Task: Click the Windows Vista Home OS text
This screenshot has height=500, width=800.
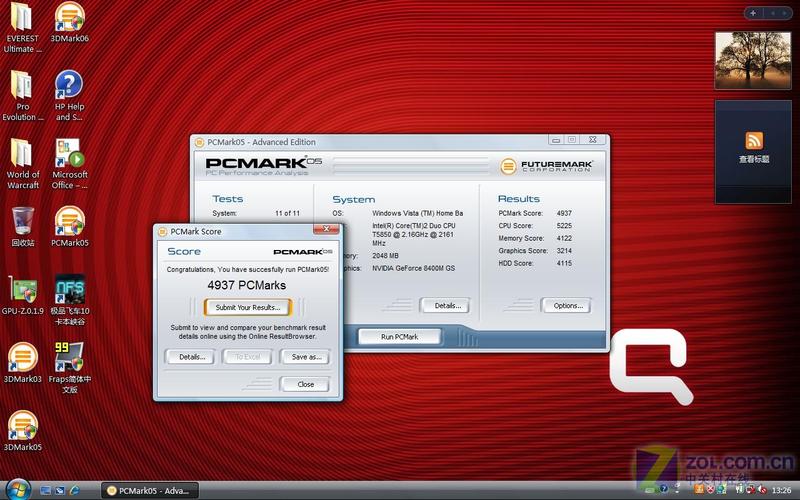Action: [417, 213]
